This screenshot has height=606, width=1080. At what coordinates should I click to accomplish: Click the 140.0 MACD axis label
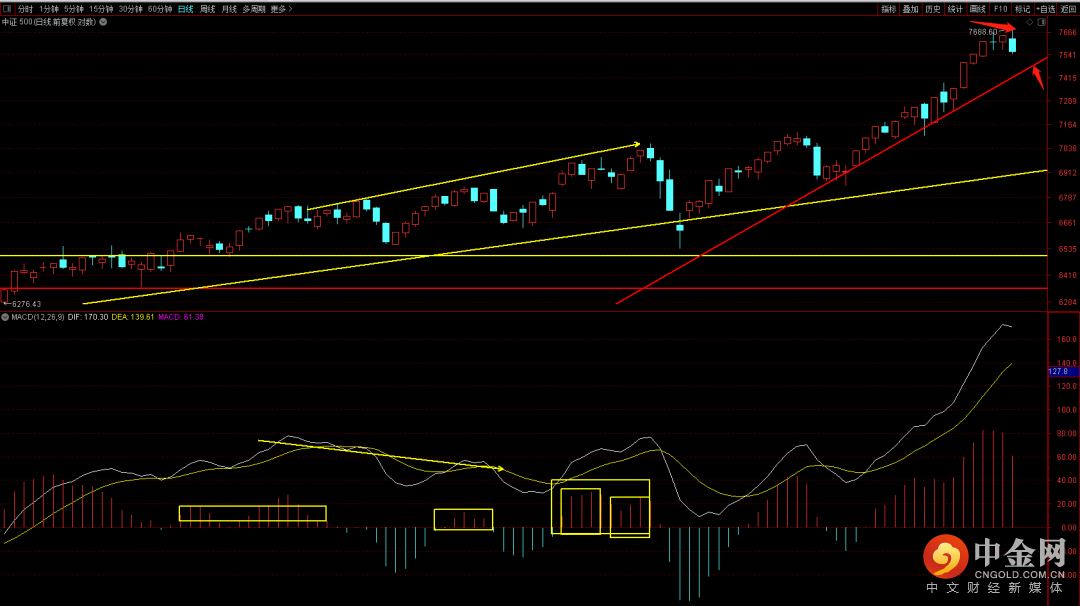pos(1068,363)
